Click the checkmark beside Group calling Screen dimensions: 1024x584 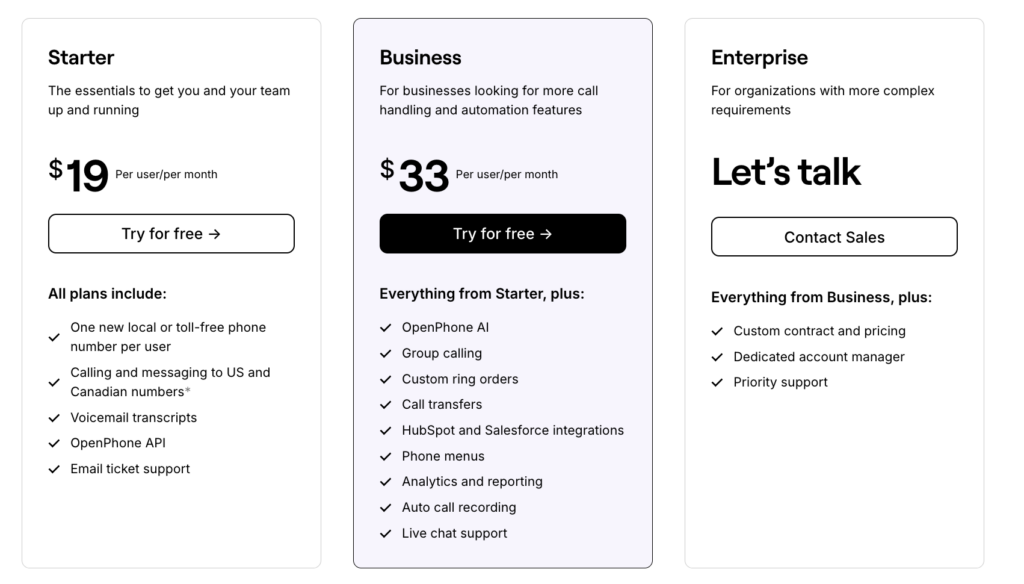pyautogui.click(x=385, y=353)
